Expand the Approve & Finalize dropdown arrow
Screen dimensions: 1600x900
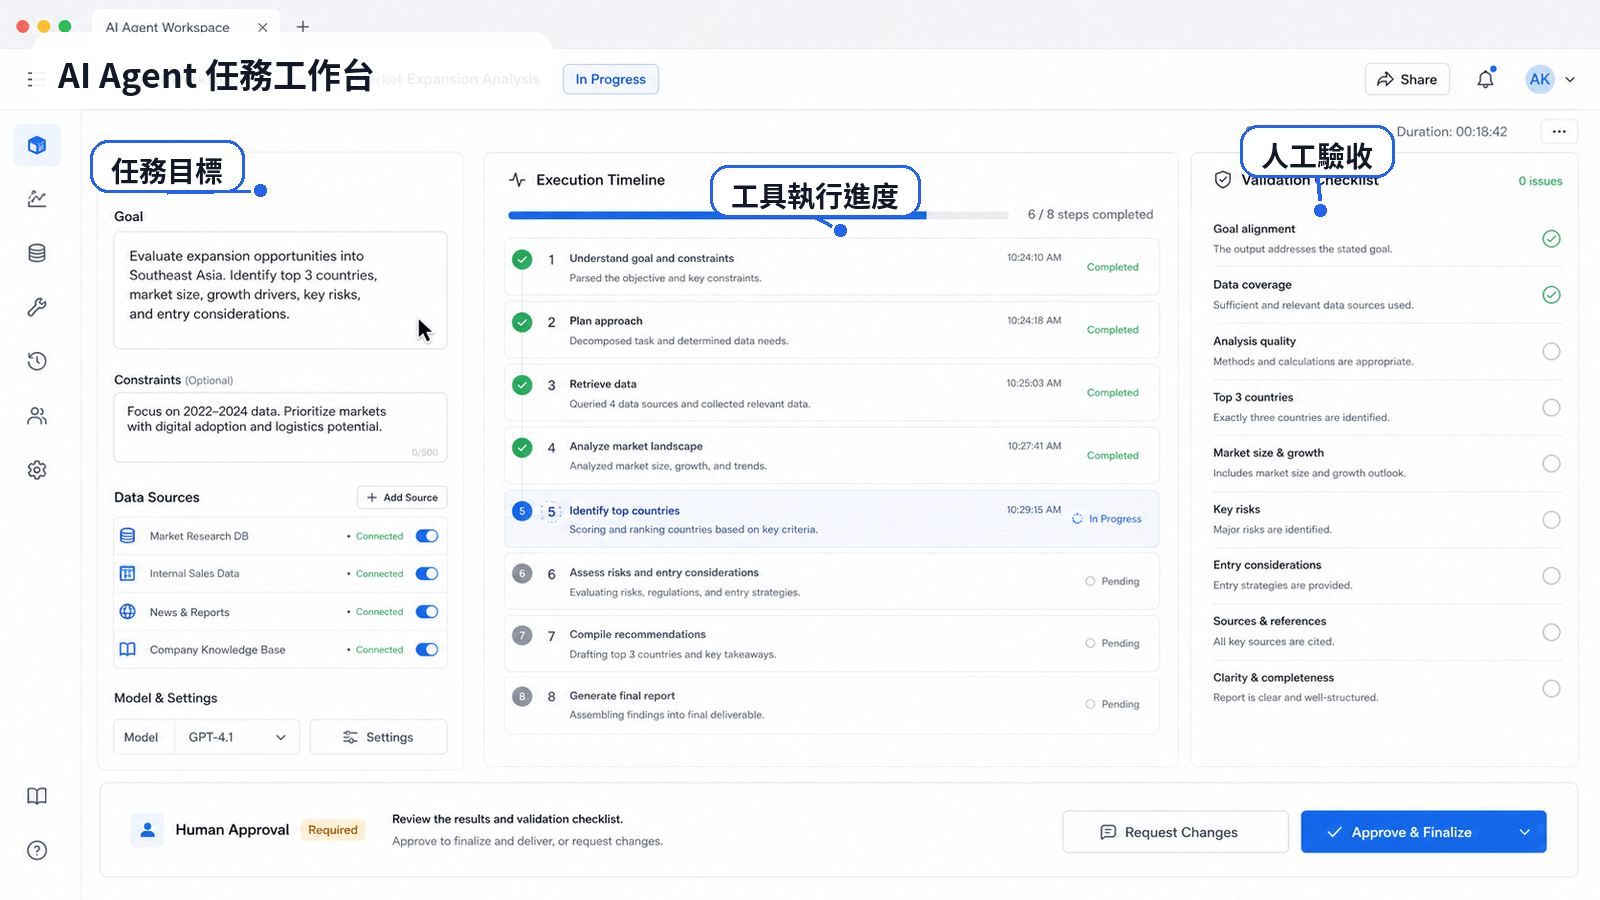tap(1525, 832)
